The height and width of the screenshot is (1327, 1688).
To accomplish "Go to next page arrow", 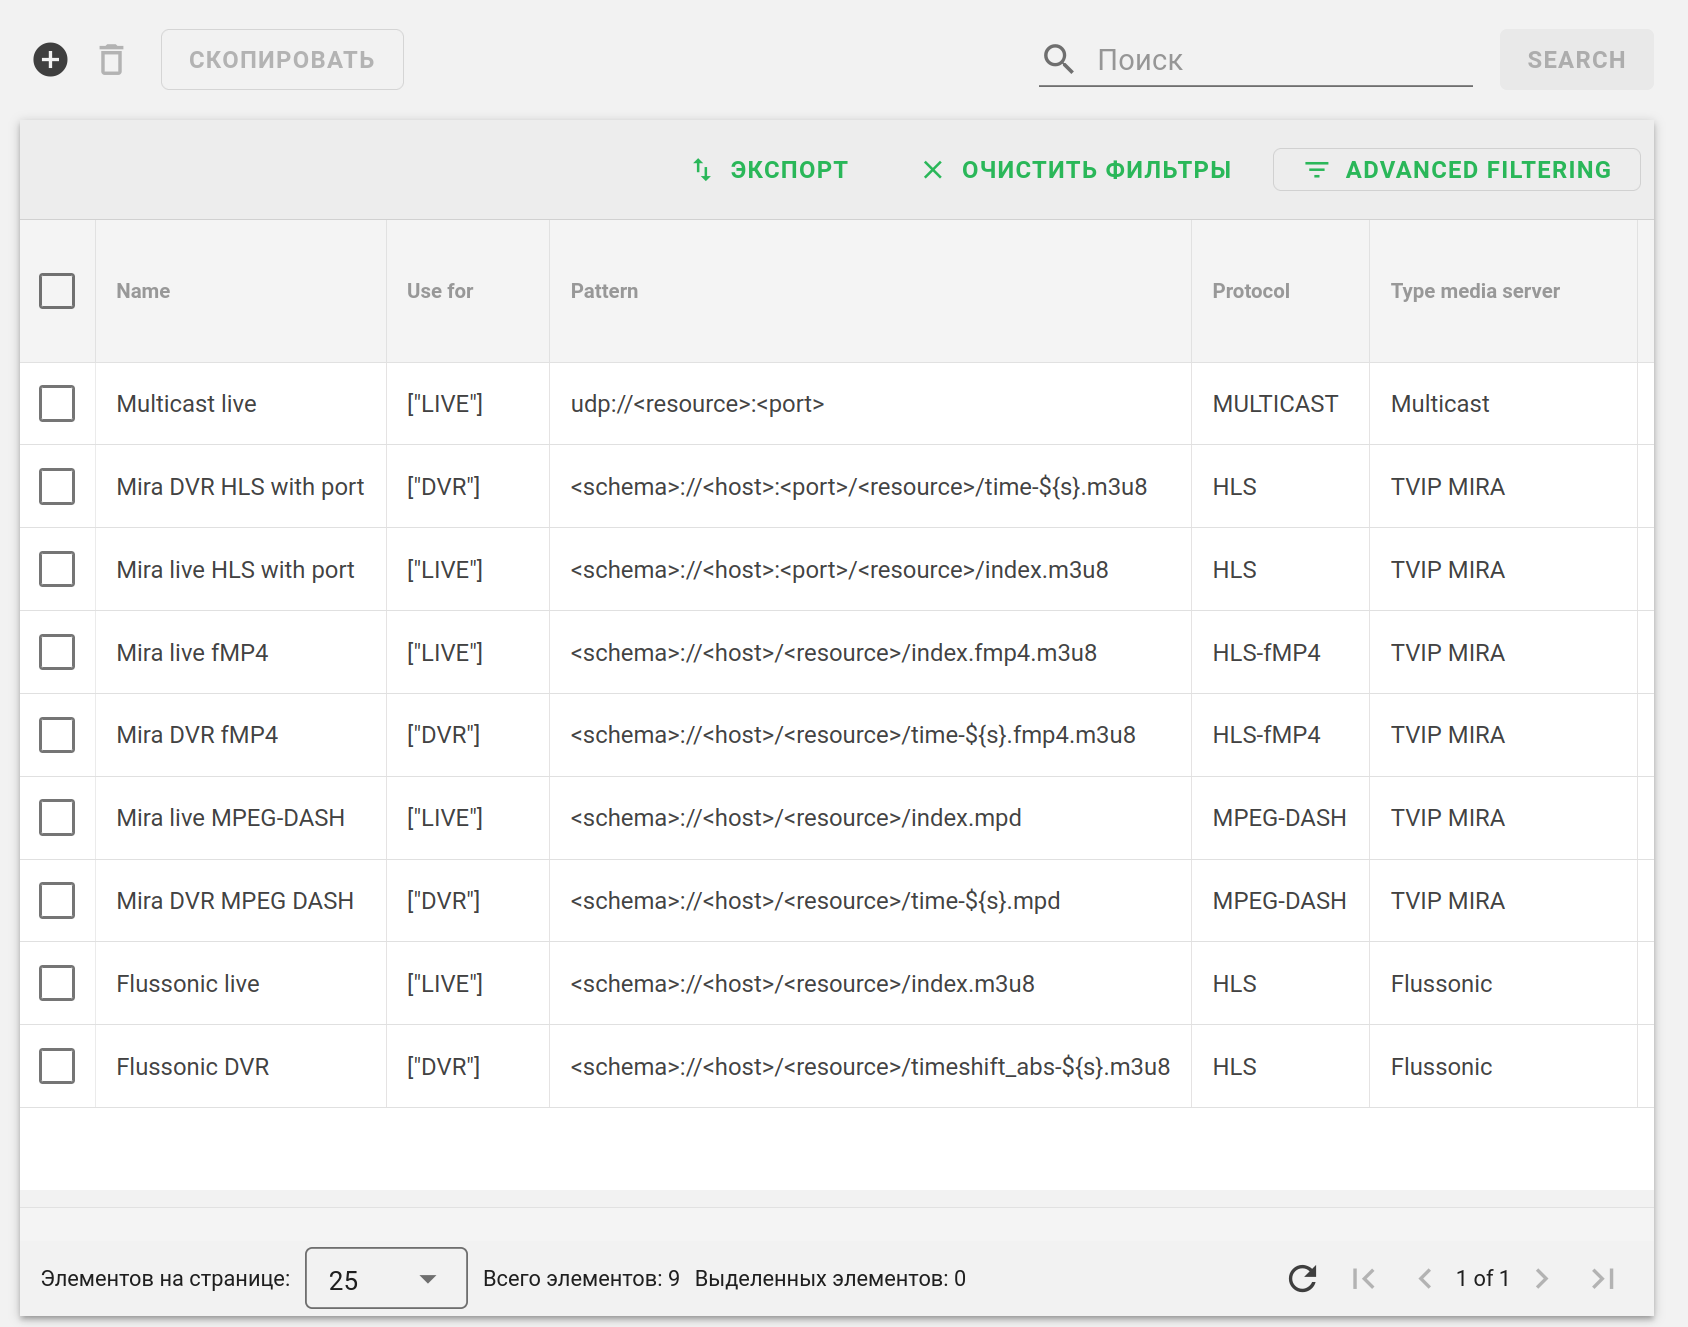I will 1542,1278.
